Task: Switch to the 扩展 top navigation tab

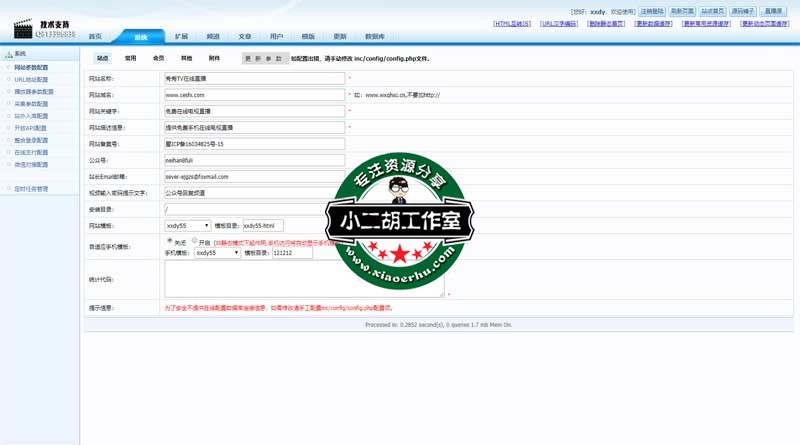Action: (x=181, y=37)
